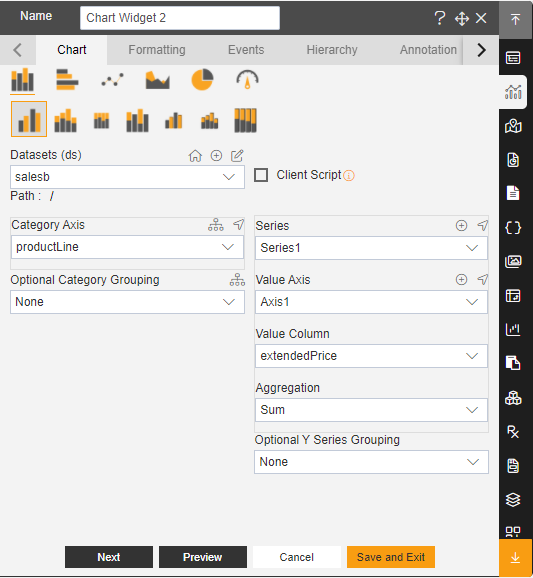Select the line chart type icon
The image size is (533, 578).
pyautogui.click(x=112, y=80)
